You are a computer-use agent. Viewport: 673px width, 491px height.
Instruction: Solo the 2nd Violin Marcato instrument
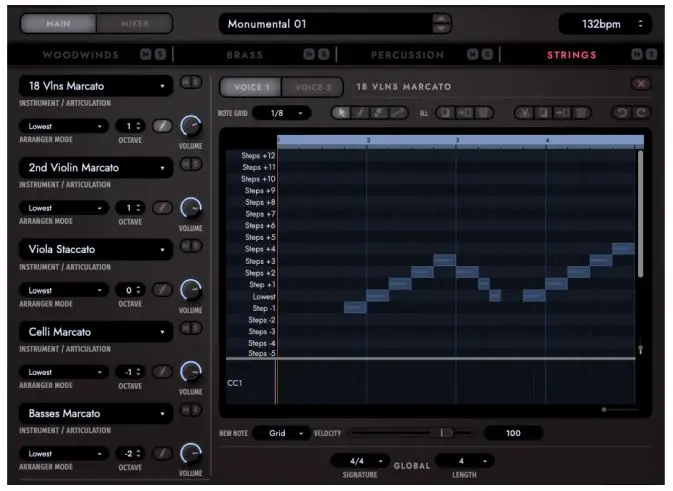[196, 164]
